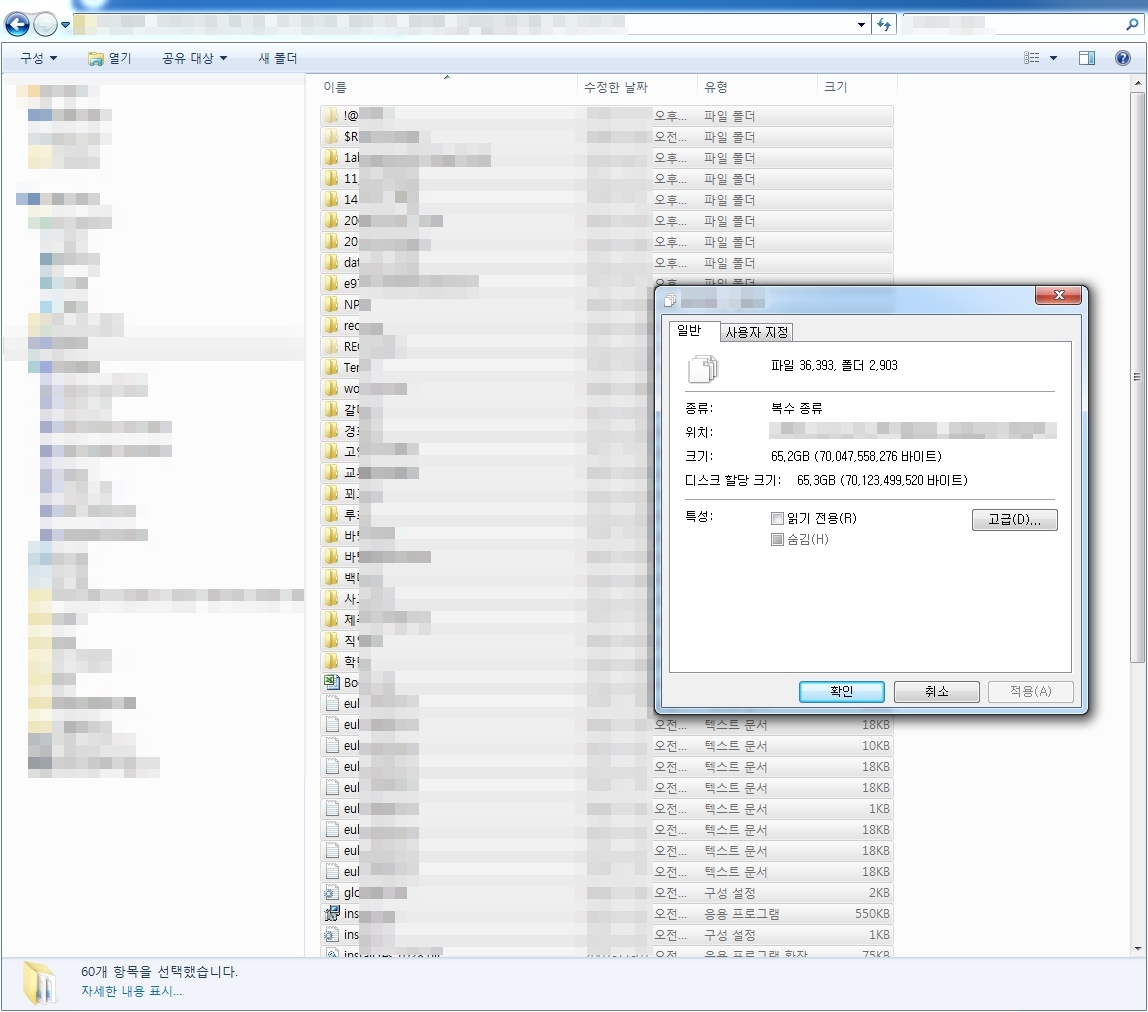
Task: Create a folder with 새 폴더
Action: point(277,58)
